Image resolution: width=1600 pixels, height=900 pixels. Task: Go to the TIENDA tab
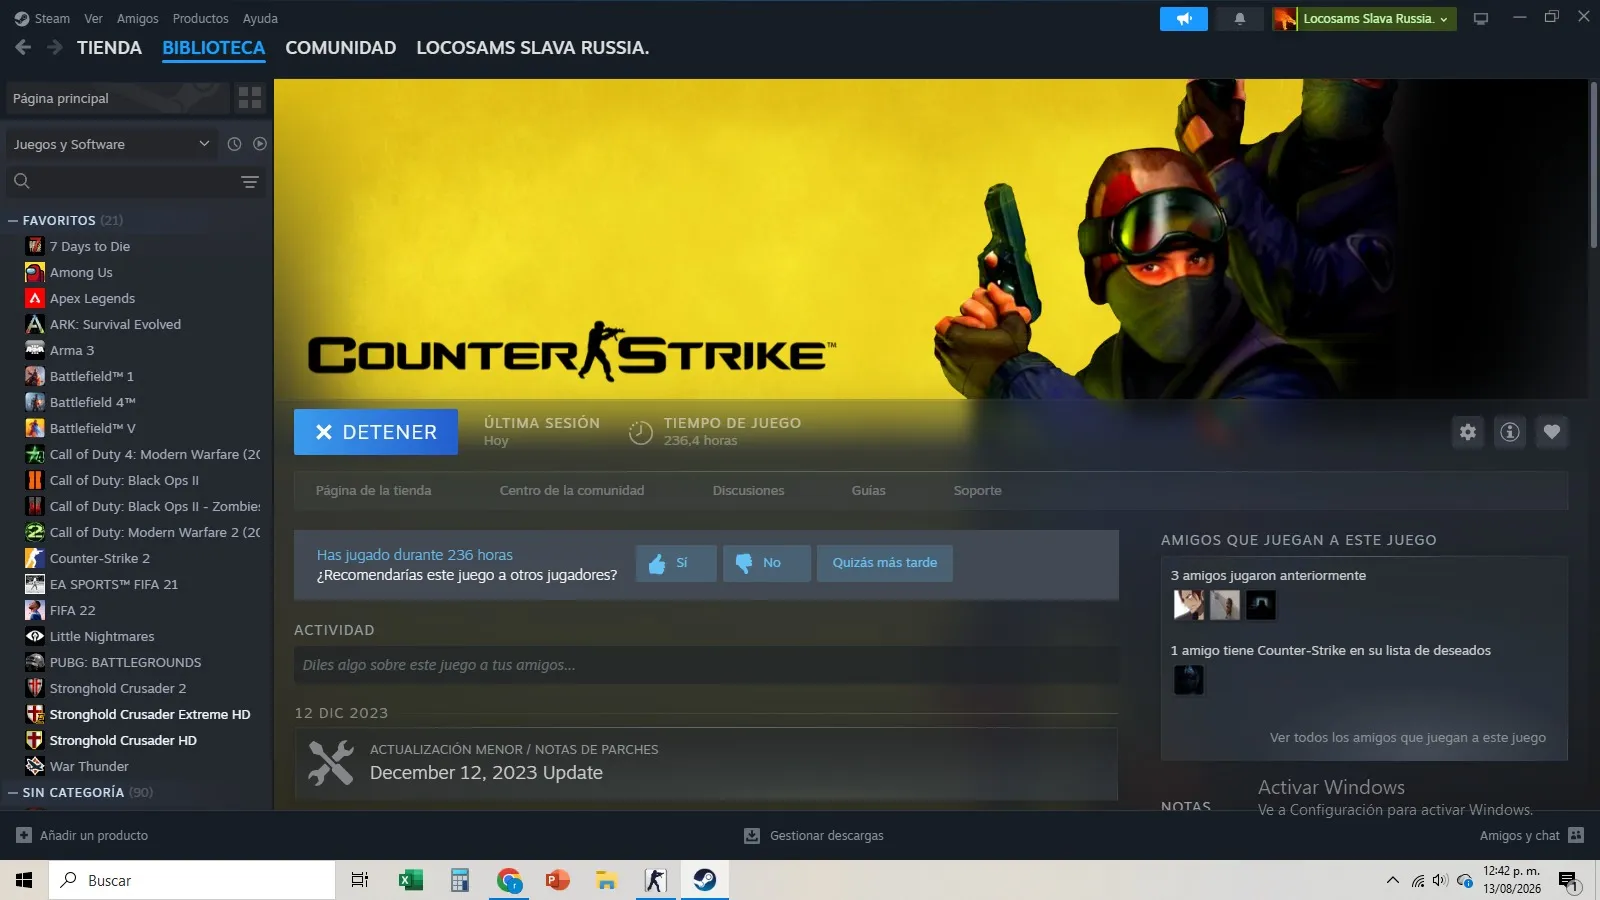pyautogui.click(x=109, y=47)
